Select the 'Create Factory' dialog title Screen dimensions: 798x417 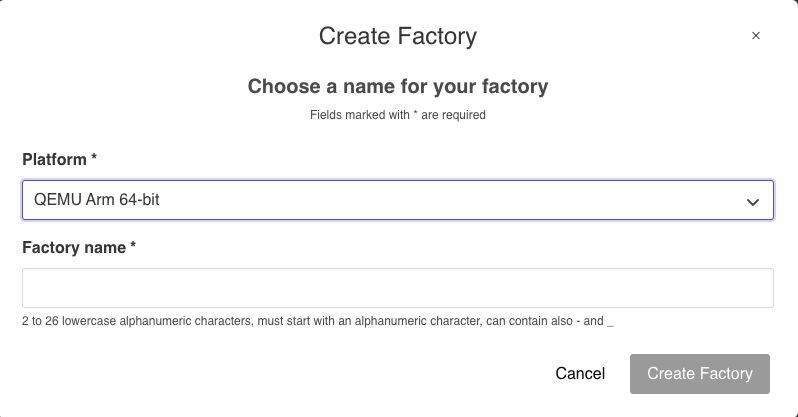point(398,37)
